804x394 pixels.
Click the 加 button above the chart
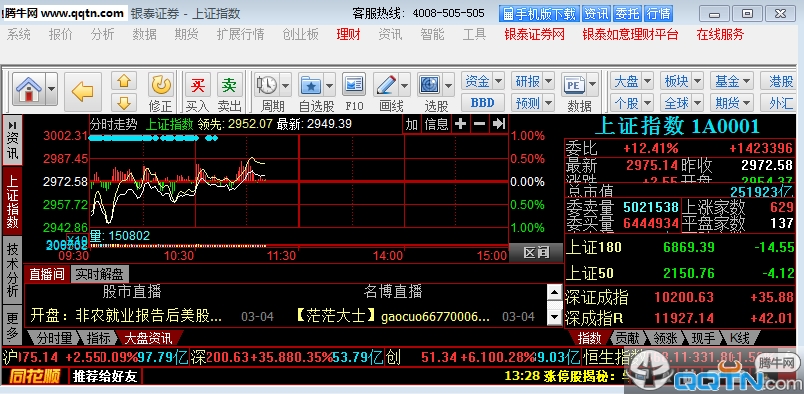point(412,124)
